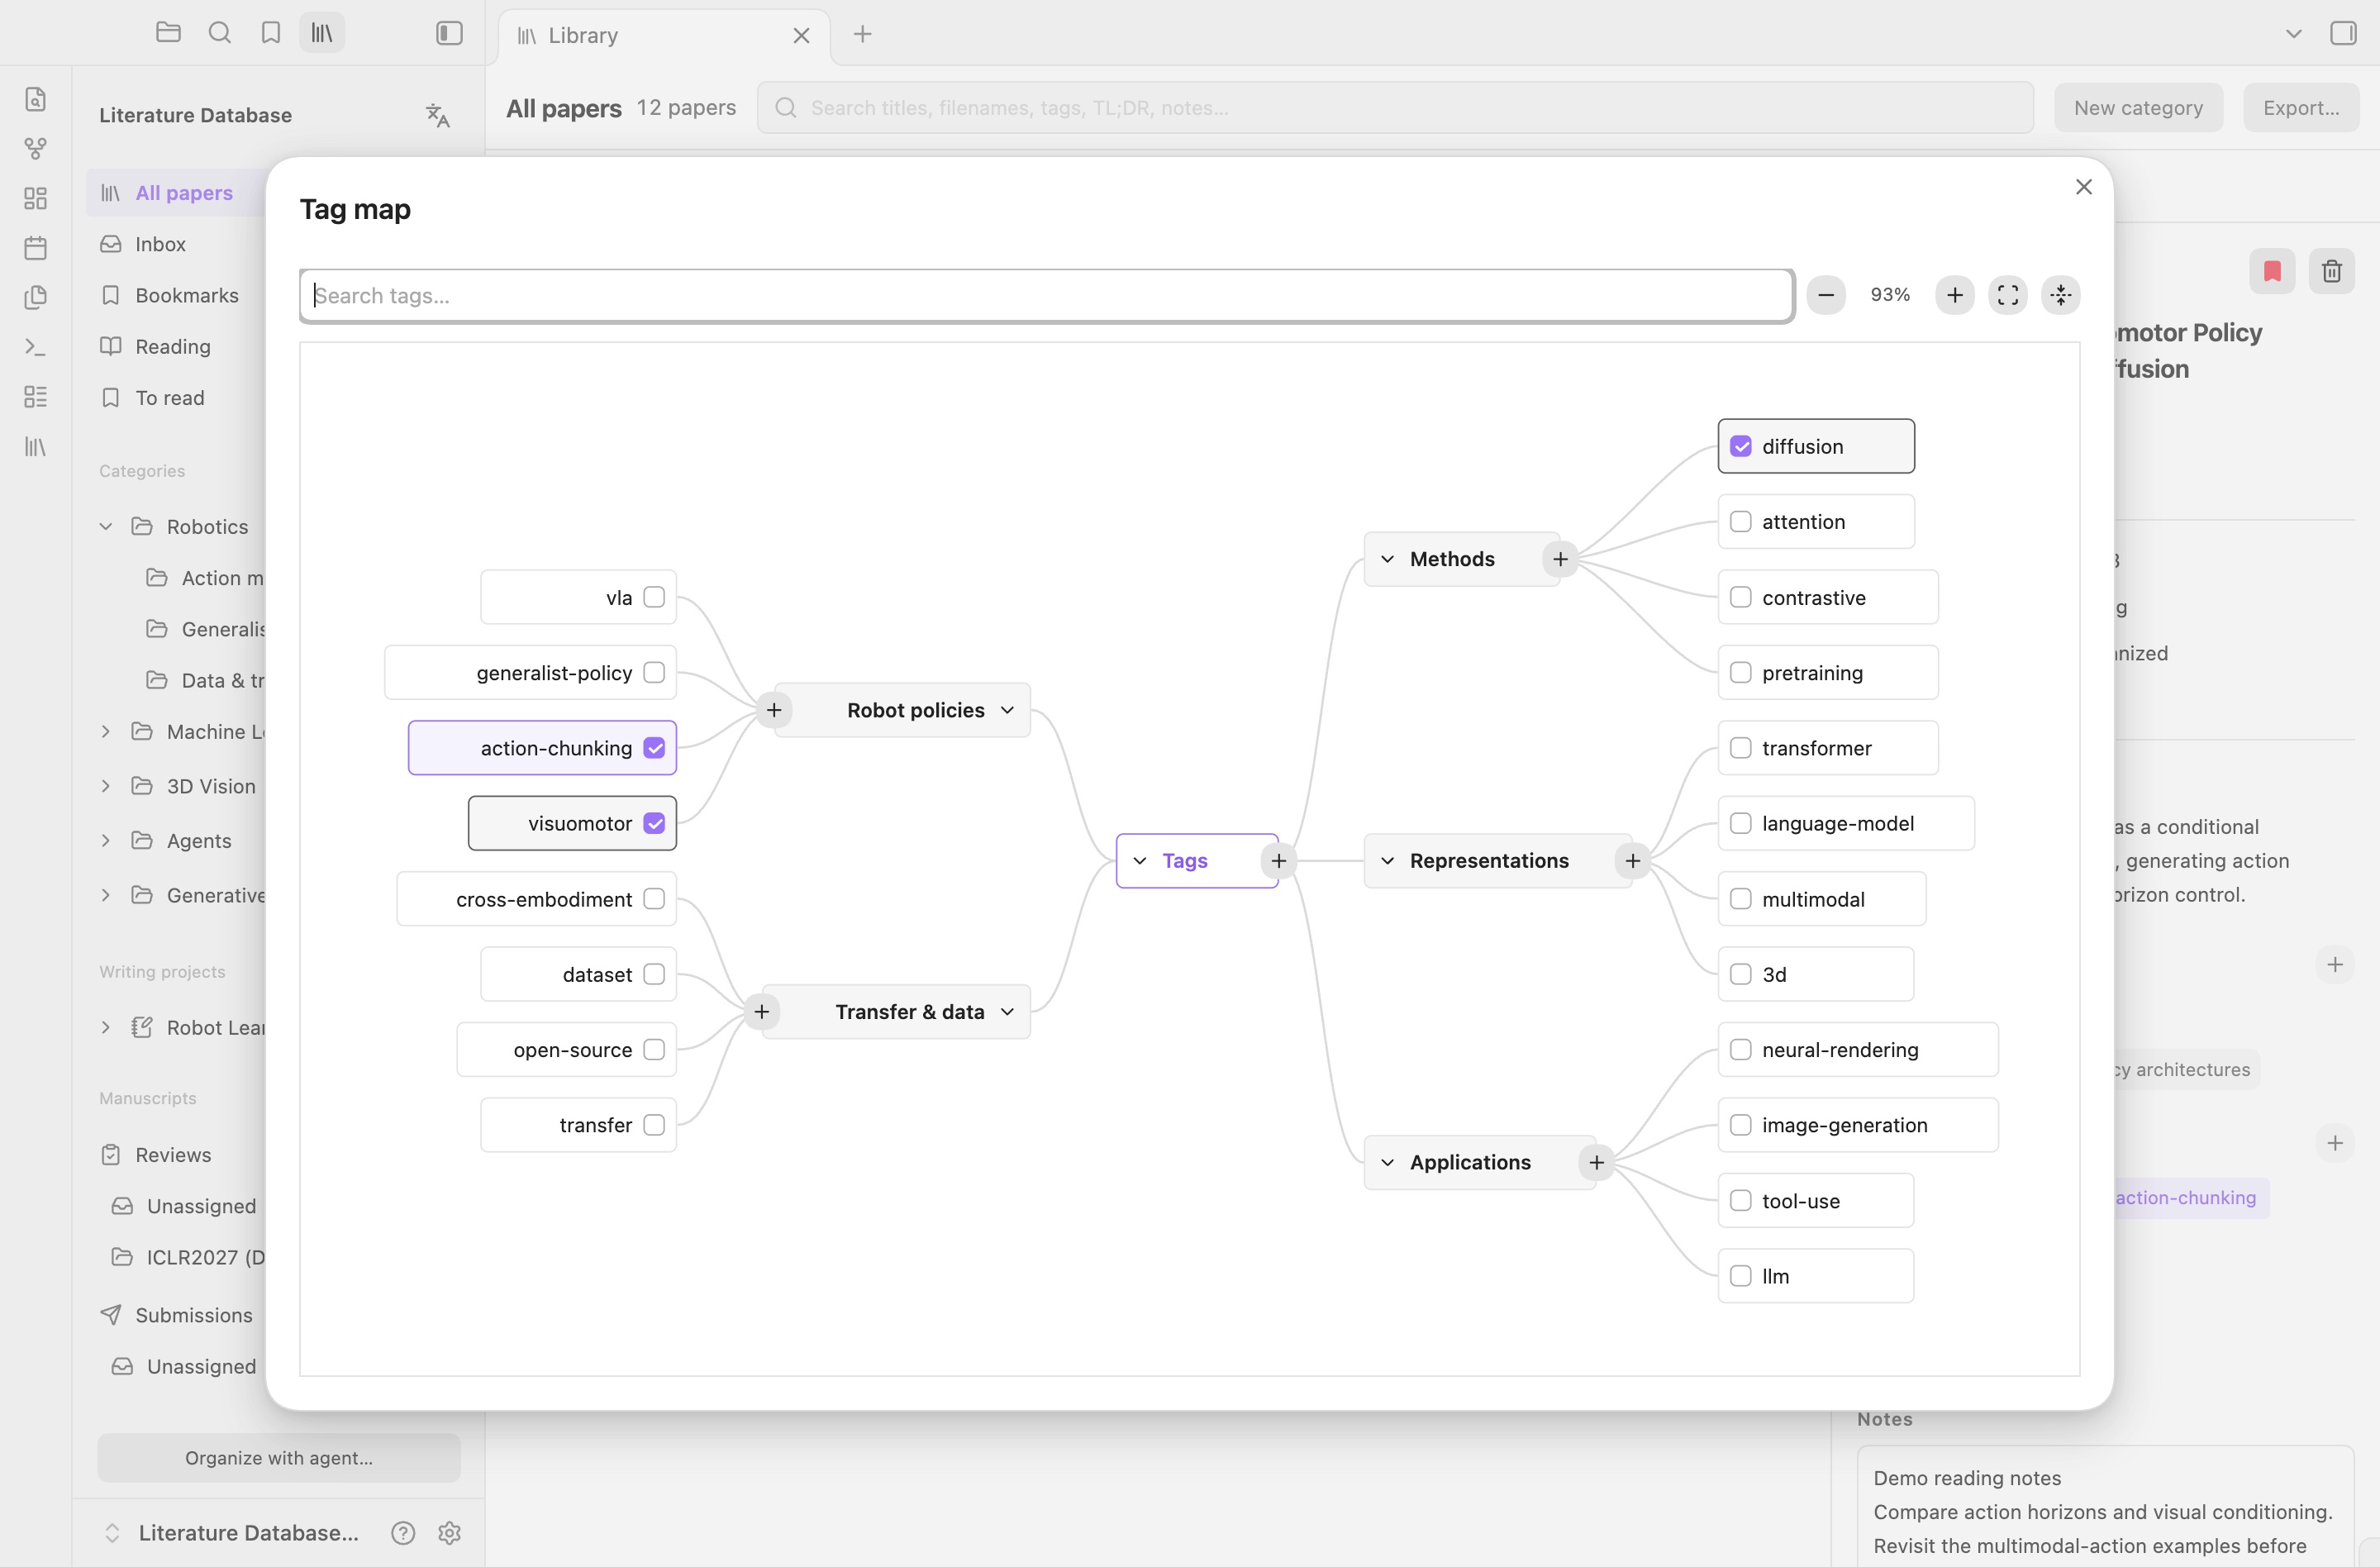The image size is (2380, 1567).
Task: Fit the tag map to view
Action: [2007, 295]
